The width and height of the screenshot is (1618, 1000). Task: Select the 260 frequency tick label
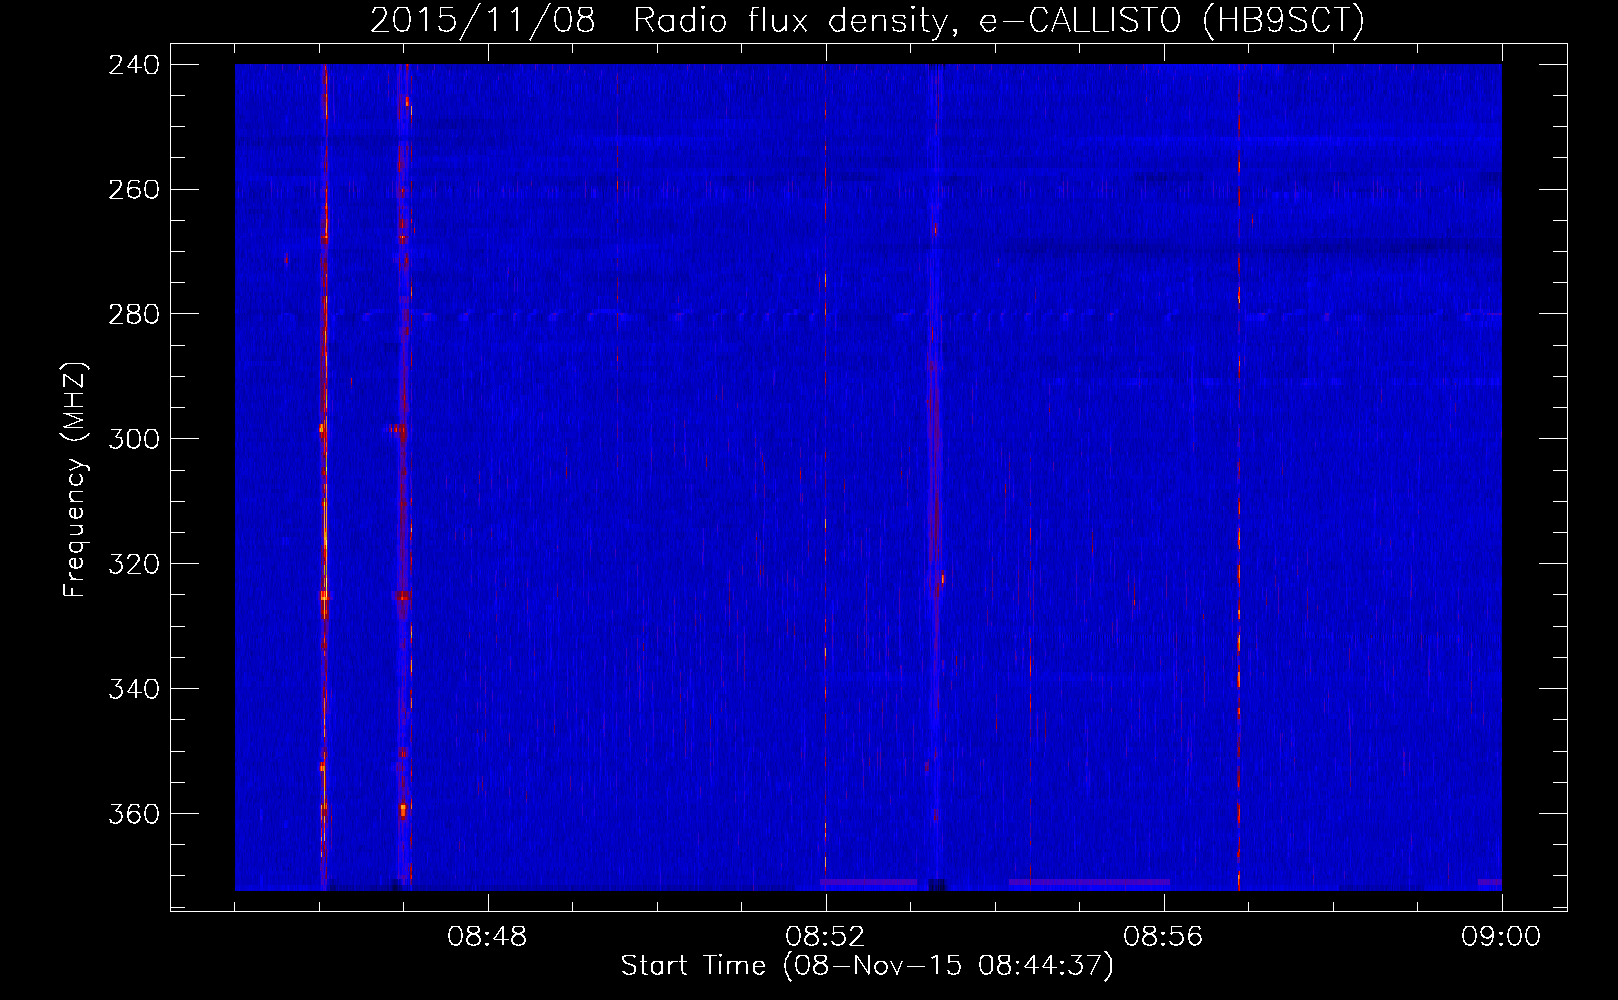click(x=133, y=189)
